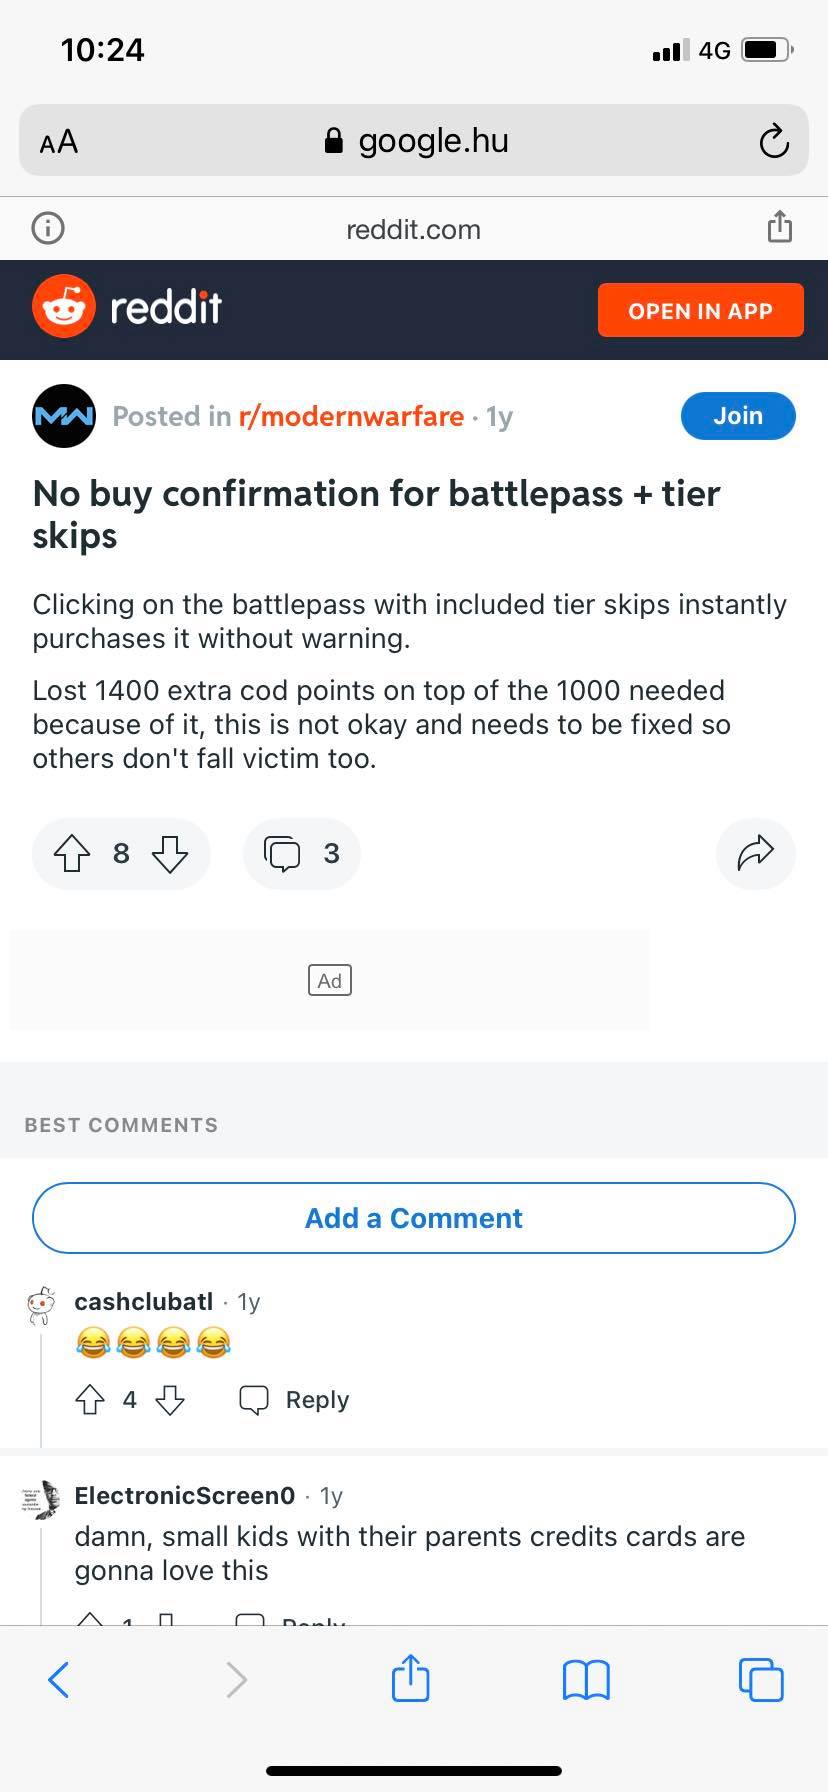This screenshot has height=1792, width=828.
Task: Tap the share icon beside reddit.com
Action: (x=780, y=228)
